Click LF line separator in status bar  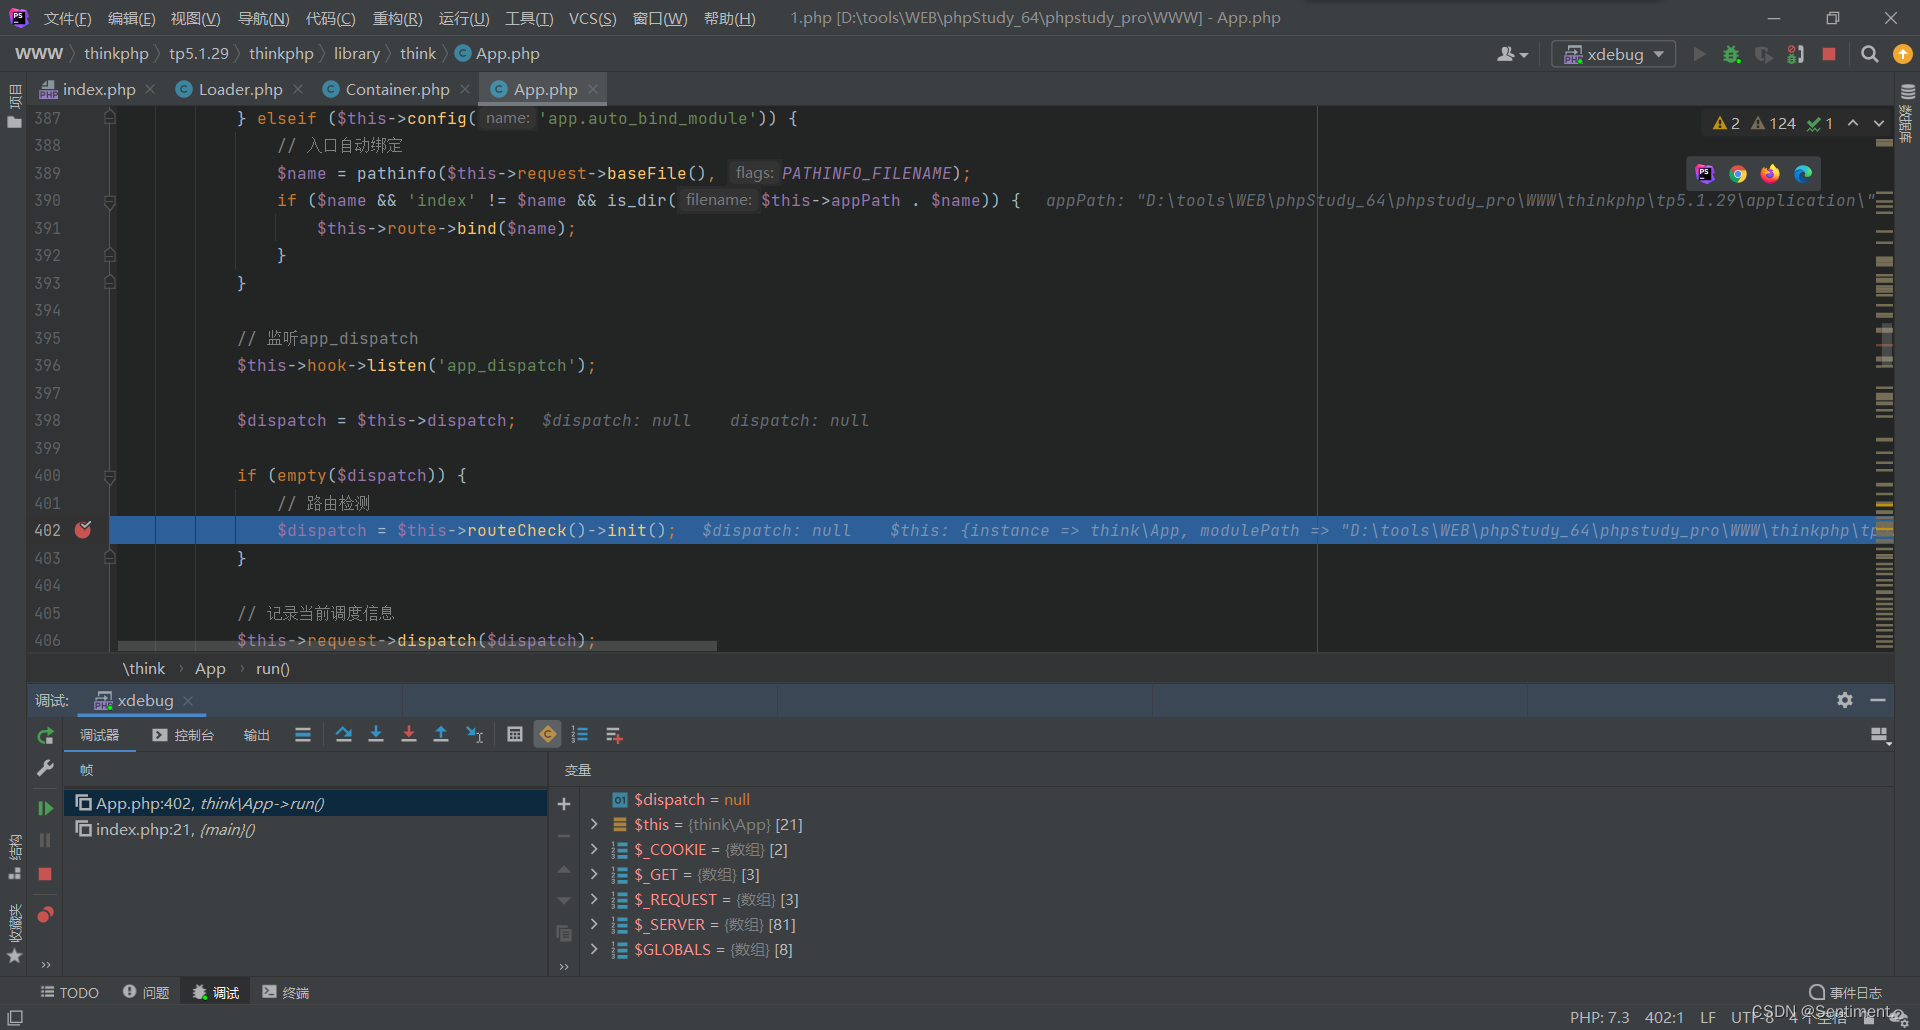point(1708,1017)
